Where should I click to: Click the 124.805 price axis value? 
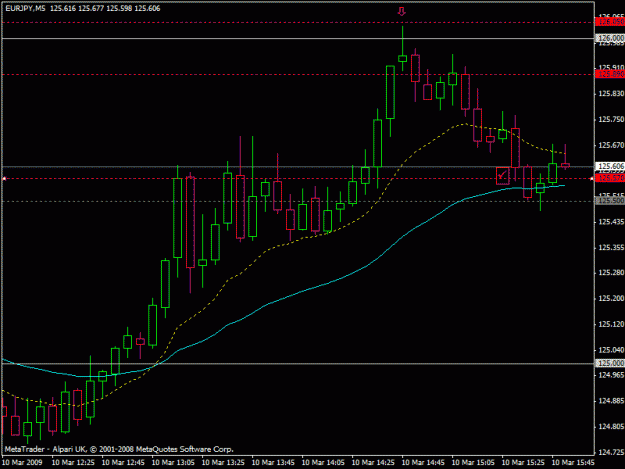coord(611,426)
